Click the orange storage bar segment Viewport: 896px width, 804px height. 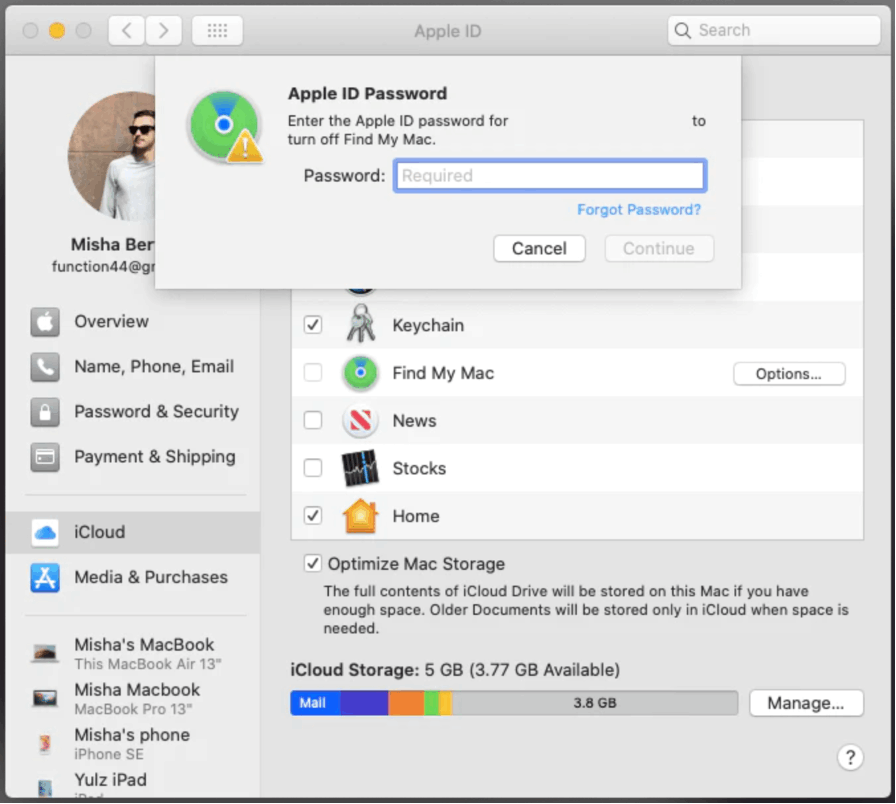pos(406,703)
